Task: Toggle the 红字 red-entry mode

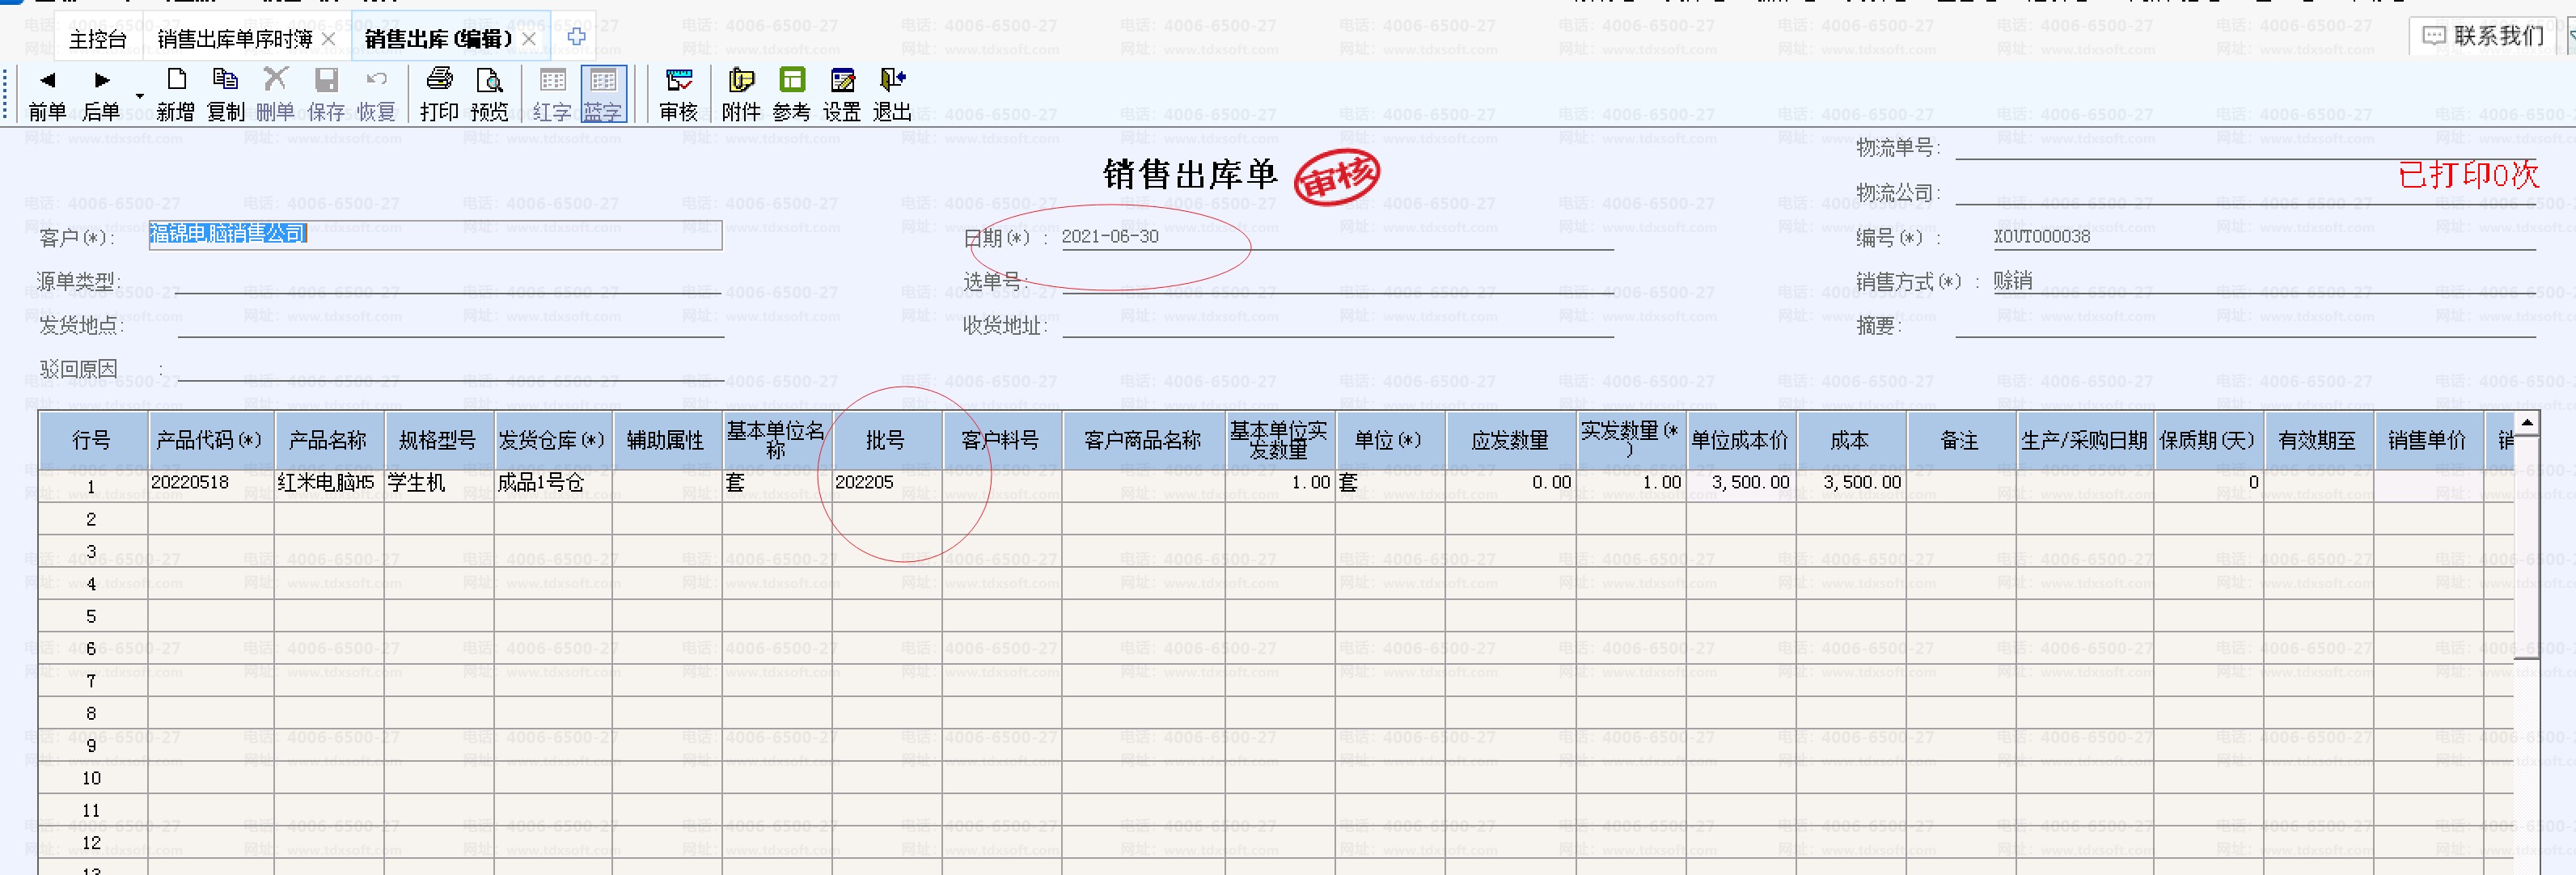Action: [x=552, y=93]
